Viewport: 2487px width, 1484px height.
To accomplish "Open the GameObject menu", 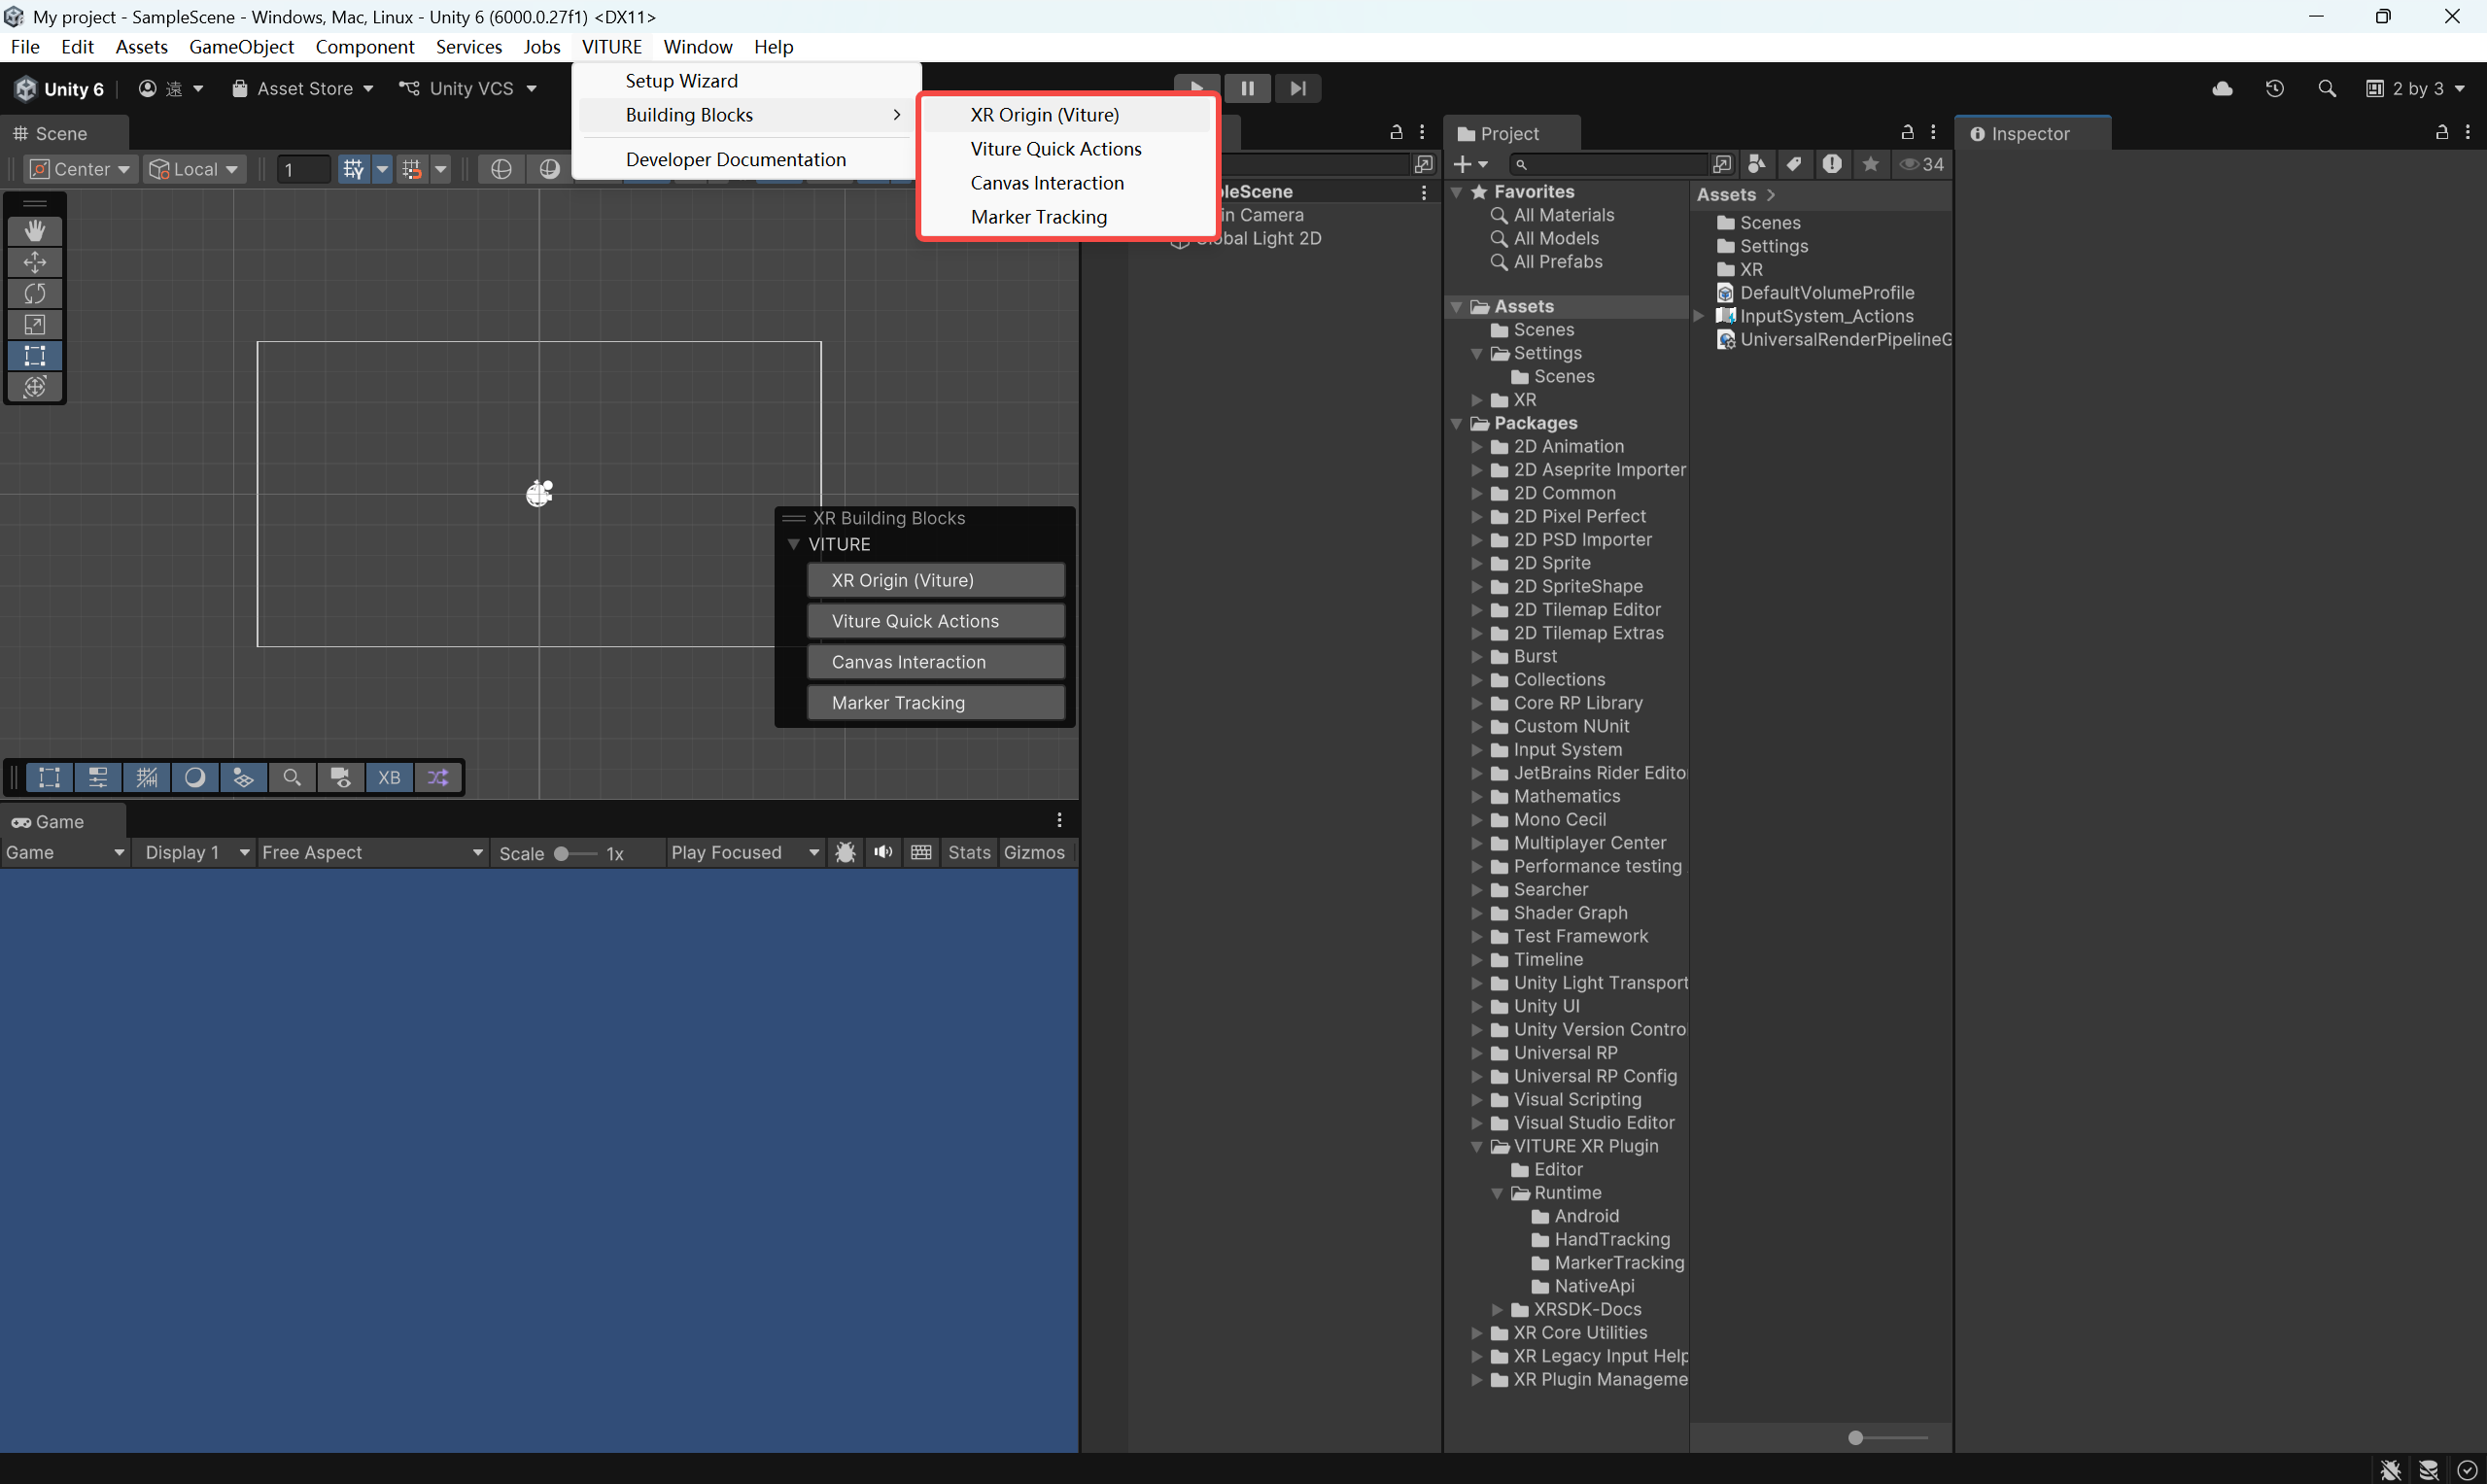I will coord(241,47).
